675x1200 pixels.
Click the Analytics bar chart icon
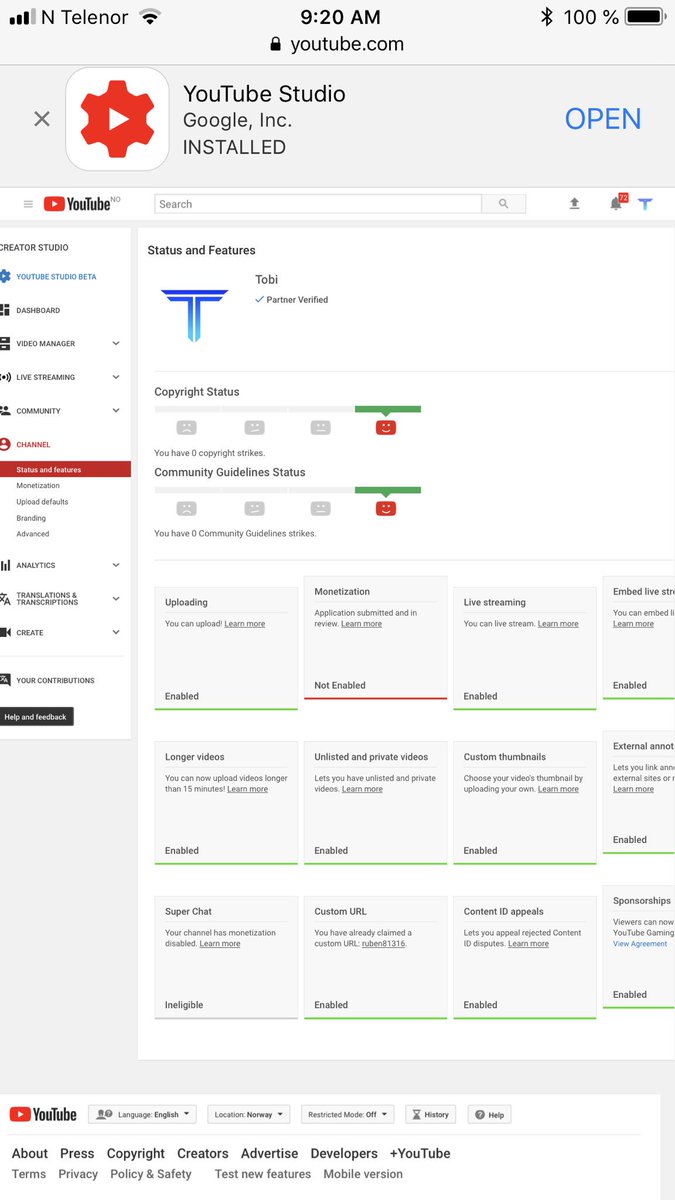5,566
